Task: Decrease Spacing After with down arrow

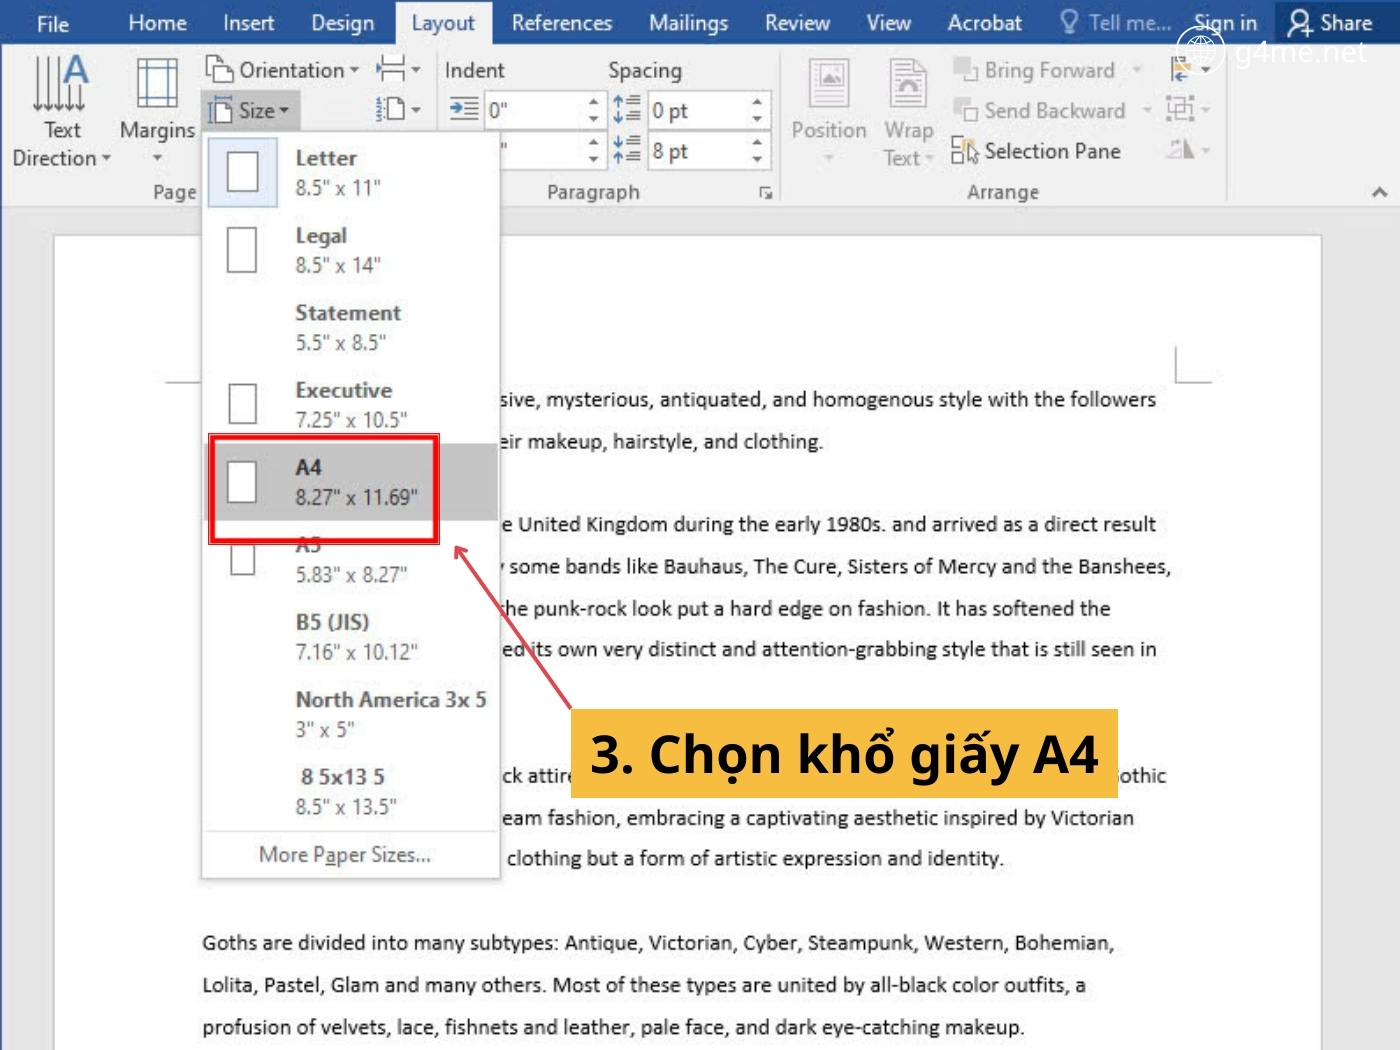Action: pyautogui.click(x=757, y=160)
